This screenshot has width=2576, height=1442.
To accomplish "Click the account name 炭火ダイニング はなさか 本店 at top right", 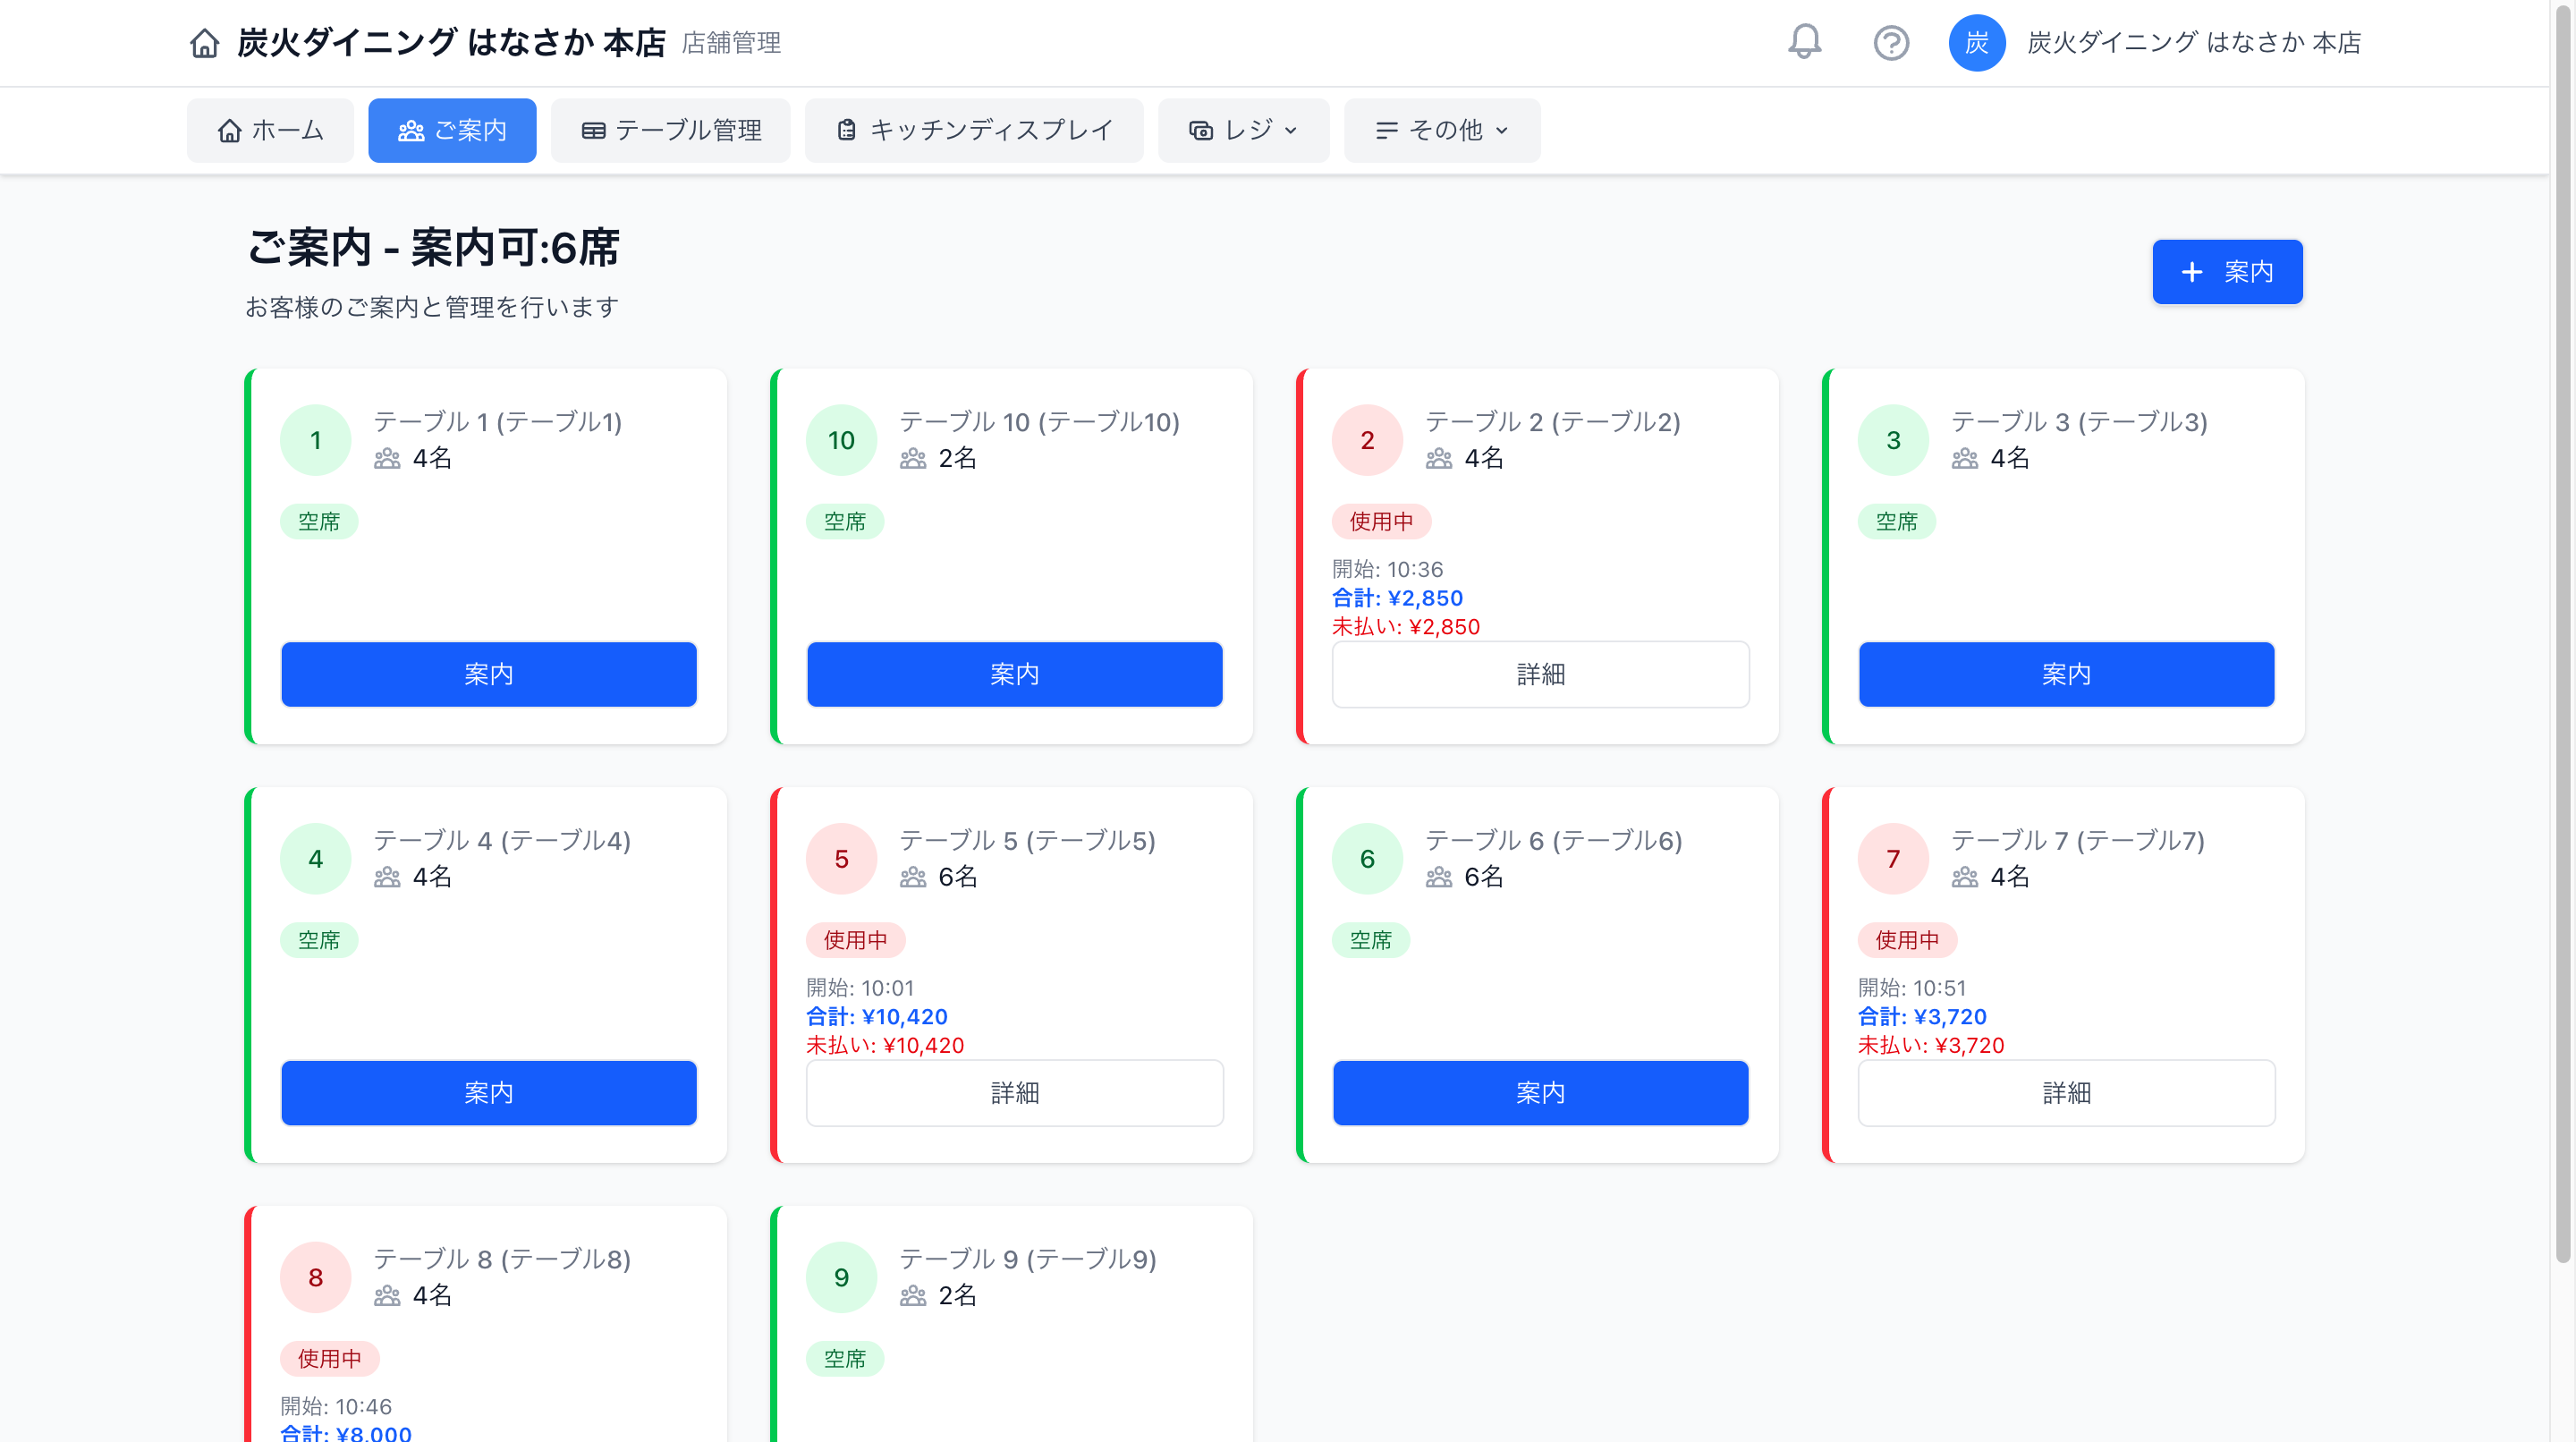I will tap(2194, 43).
